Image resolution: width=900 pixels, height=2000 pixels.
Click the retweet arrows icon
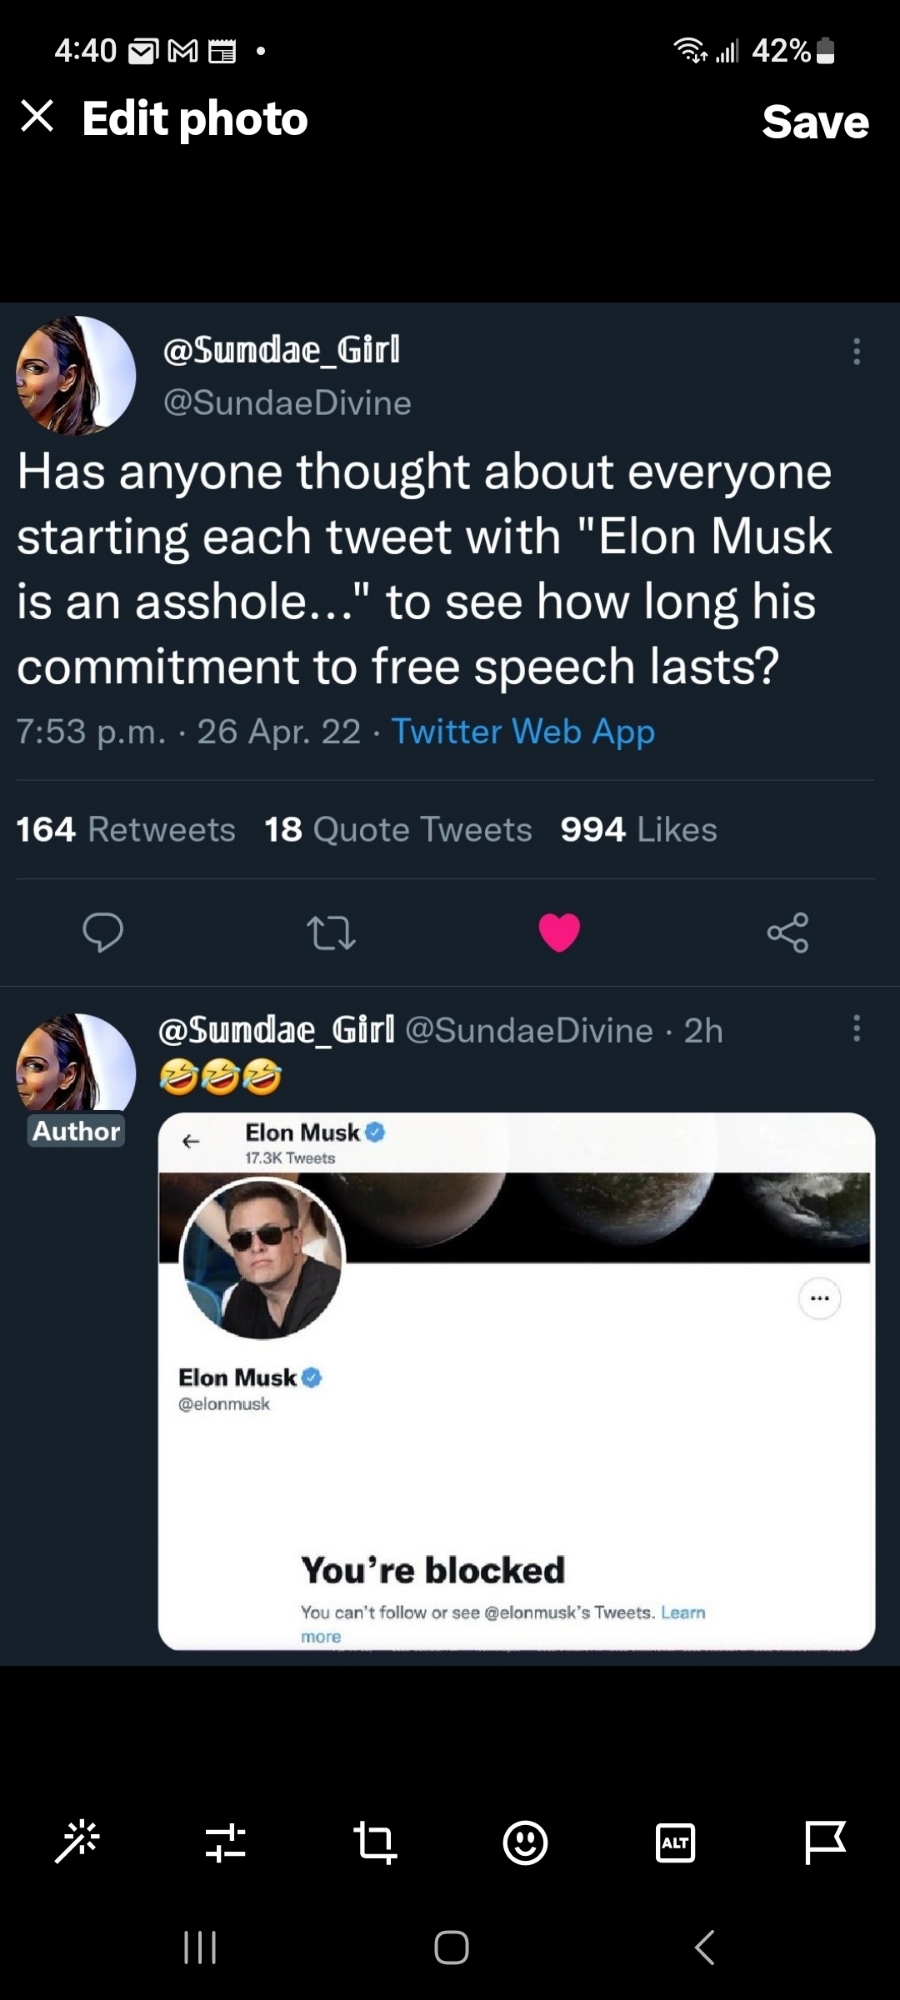[331, 933]
